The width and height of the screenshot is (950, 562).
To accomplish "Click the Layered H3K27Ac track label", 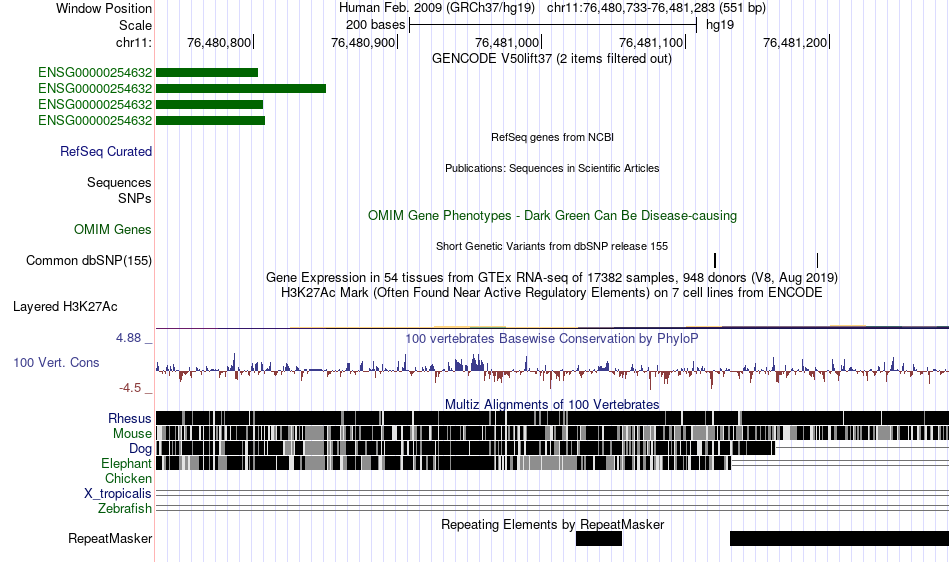I will 65,306.
